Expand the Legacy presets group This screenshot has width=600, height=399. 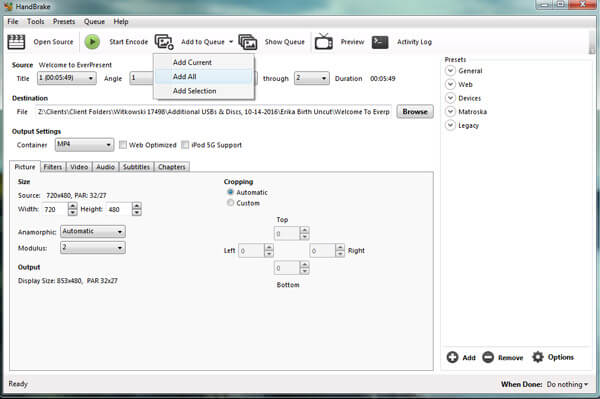pyautogui.click(x=450, y=125)
